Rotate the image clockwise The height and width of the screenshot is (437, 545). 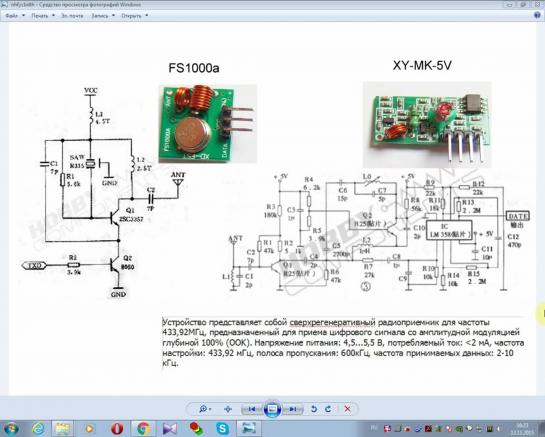click(x=328, y=409)
